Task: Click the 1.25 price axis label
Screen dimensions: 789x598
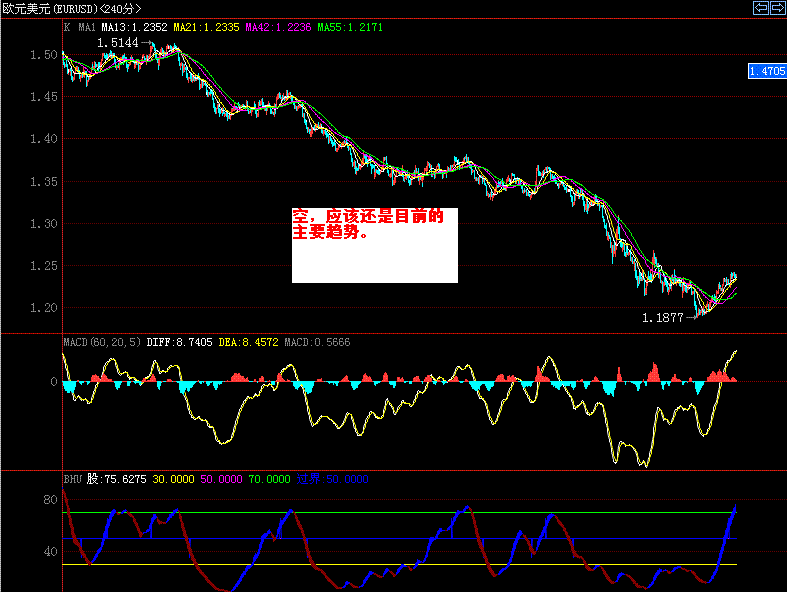Action: click(44, 266)
